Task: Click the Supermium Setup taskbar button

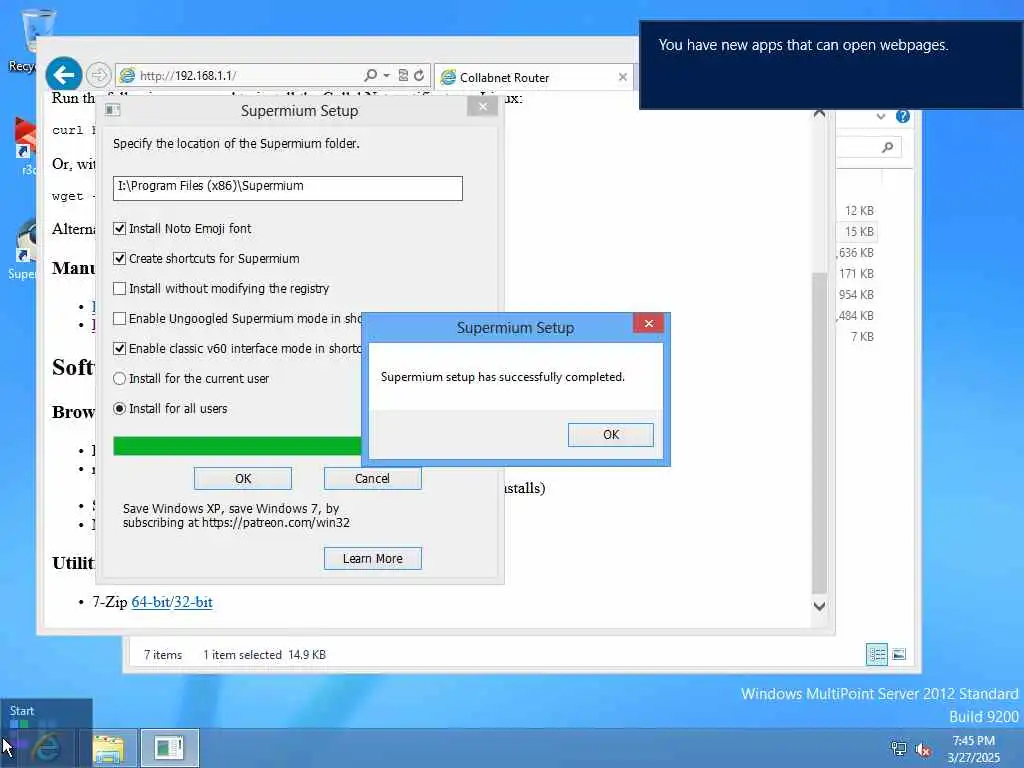Action: pos(170,748)
